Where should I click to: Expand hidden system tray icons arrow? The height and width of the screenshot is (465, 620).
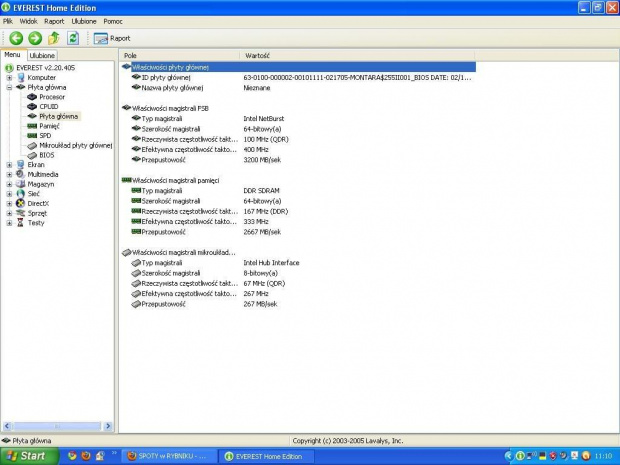pos(508,456)
